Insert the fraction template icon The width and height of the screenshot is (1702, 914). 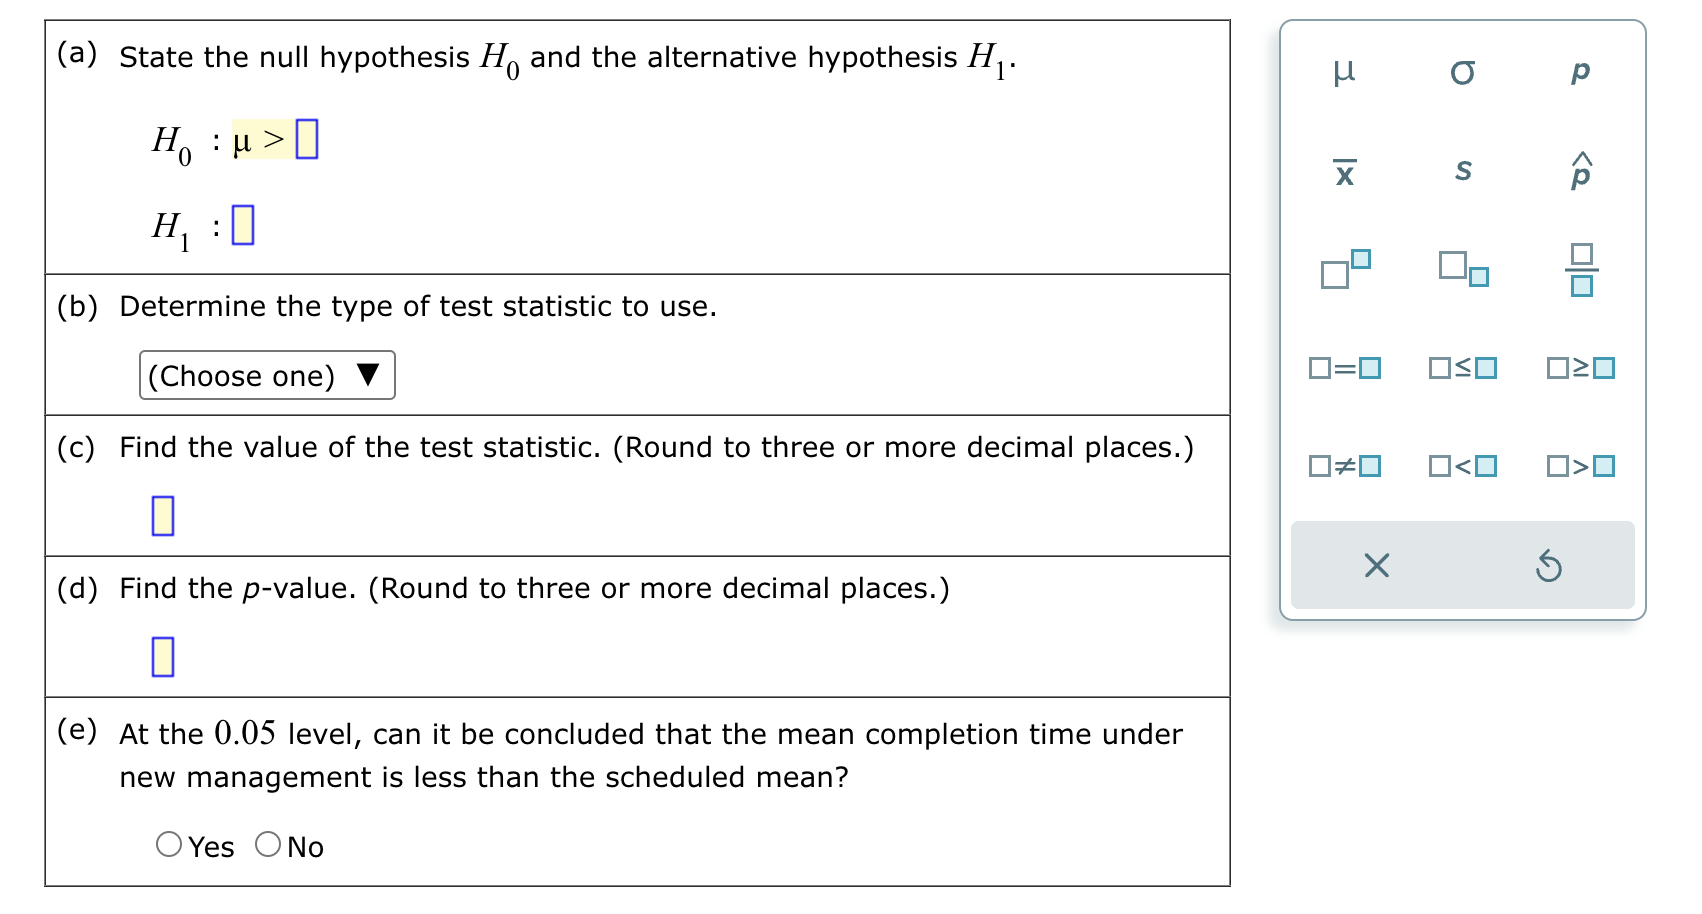coord(1581,270)
